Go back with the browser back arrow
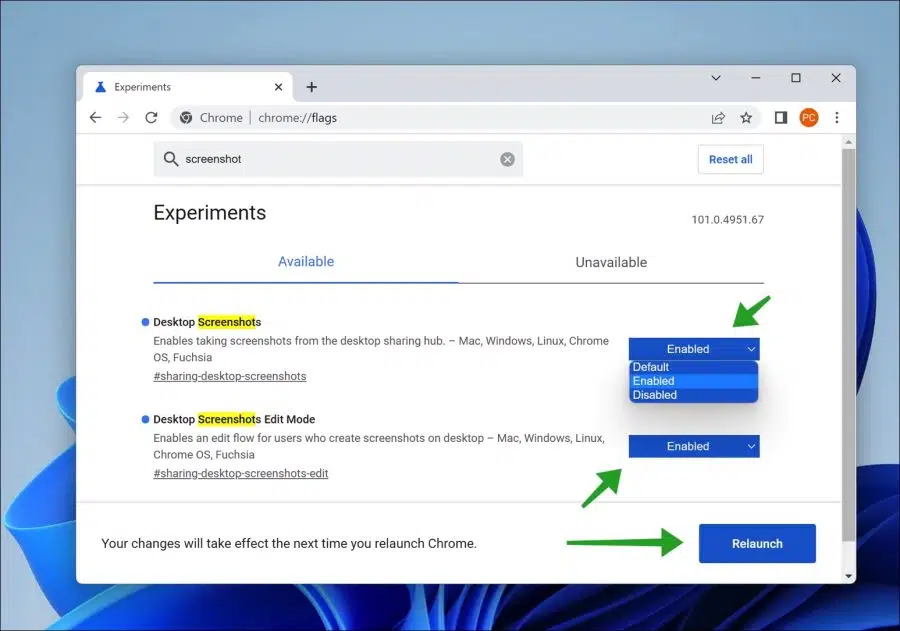Image resolution: width=900 pixels, height=631 pixels. (95, 118)
